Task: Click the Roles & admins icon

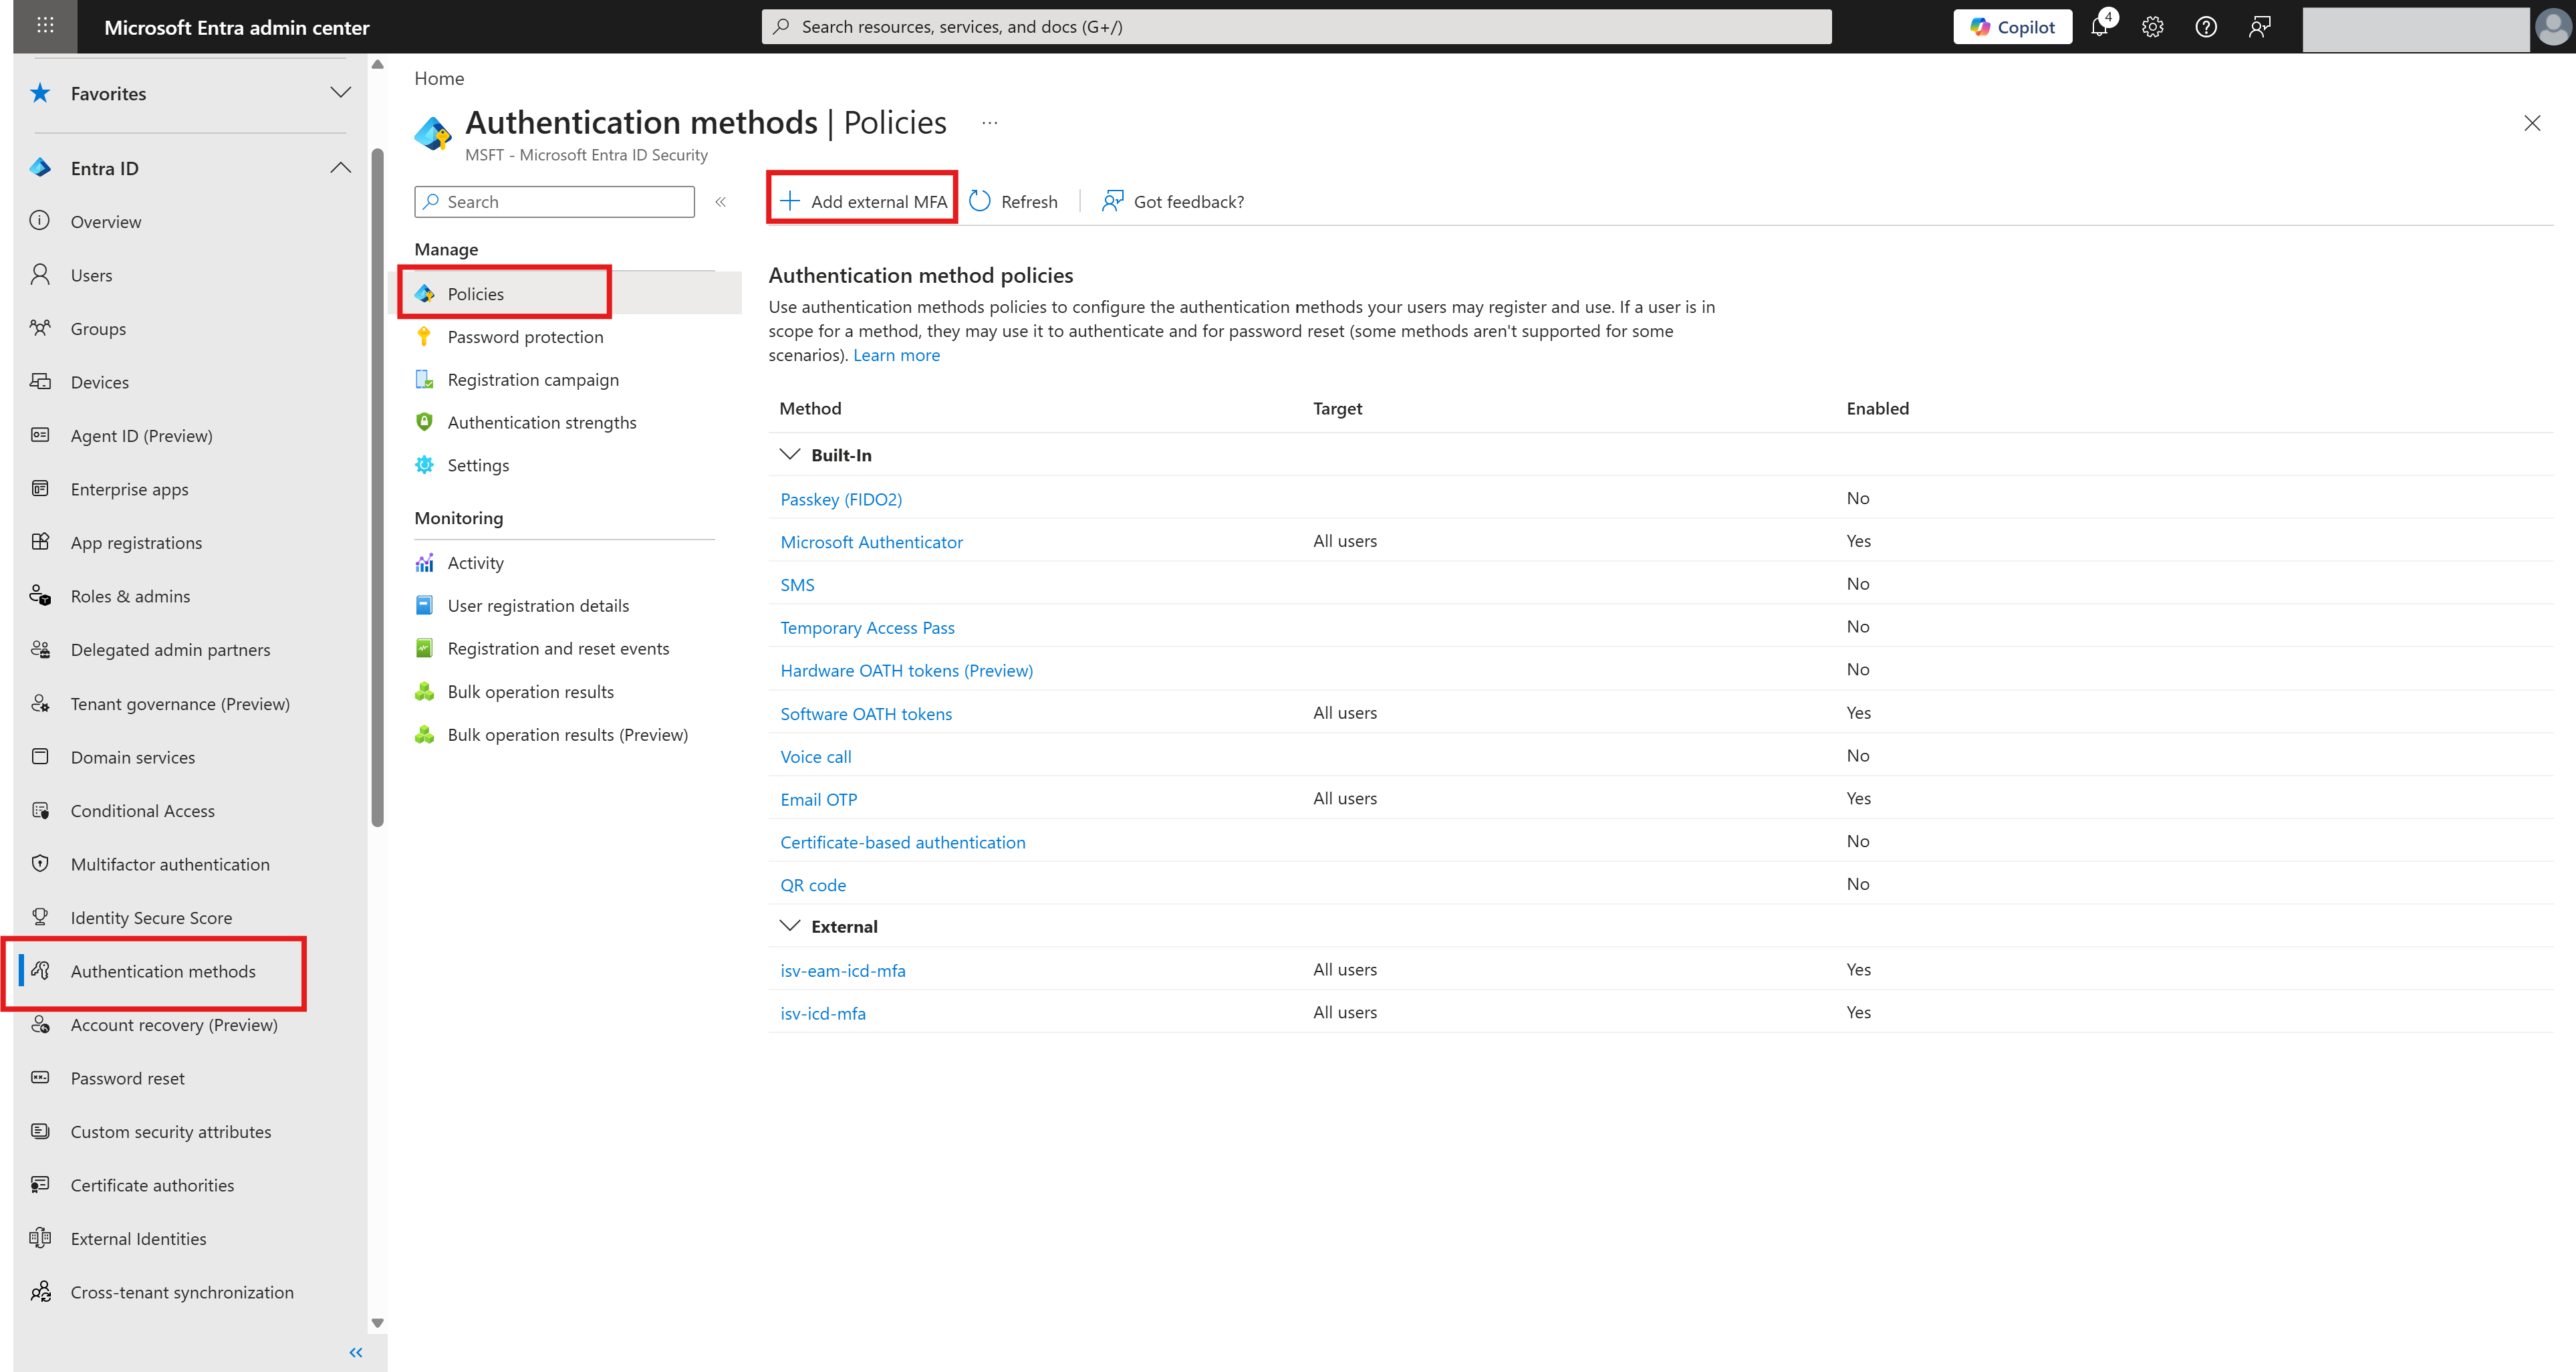Action: [40, 596]
